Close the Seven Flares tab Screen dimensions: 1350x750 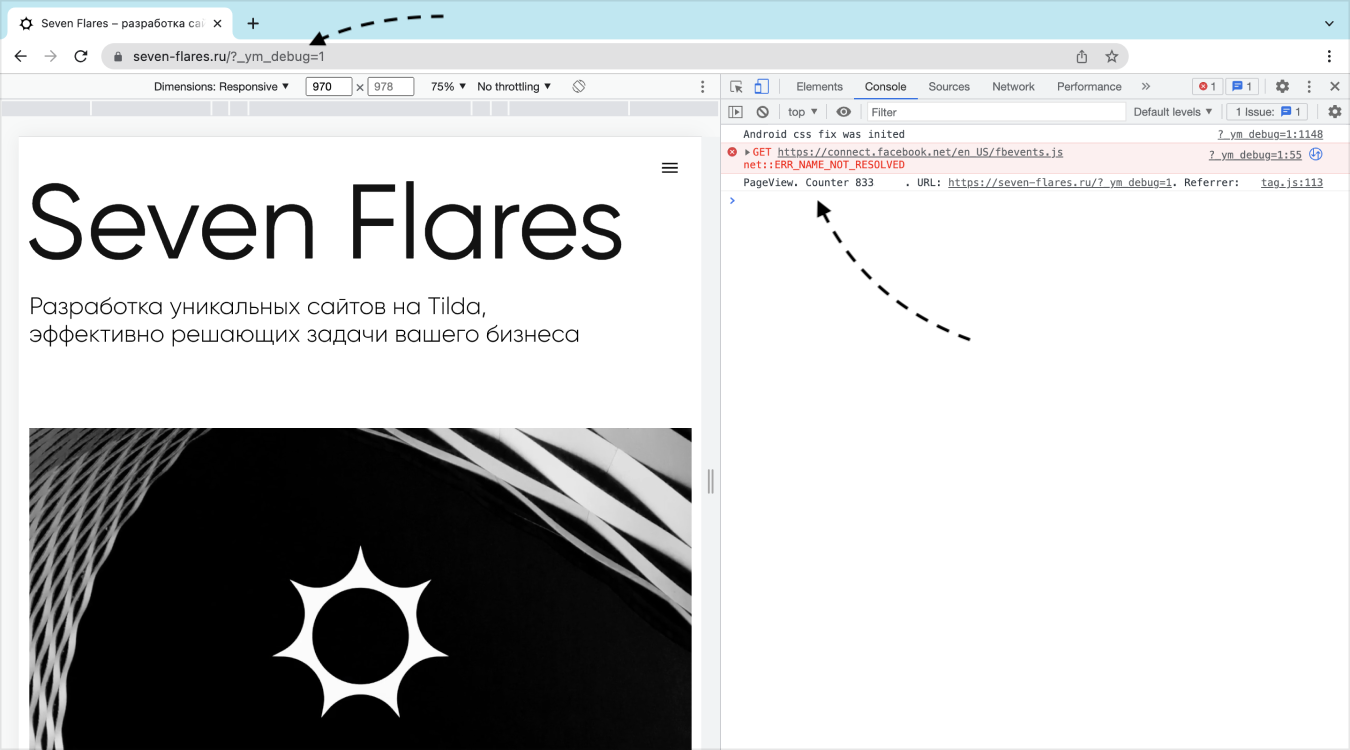point(217,23)
